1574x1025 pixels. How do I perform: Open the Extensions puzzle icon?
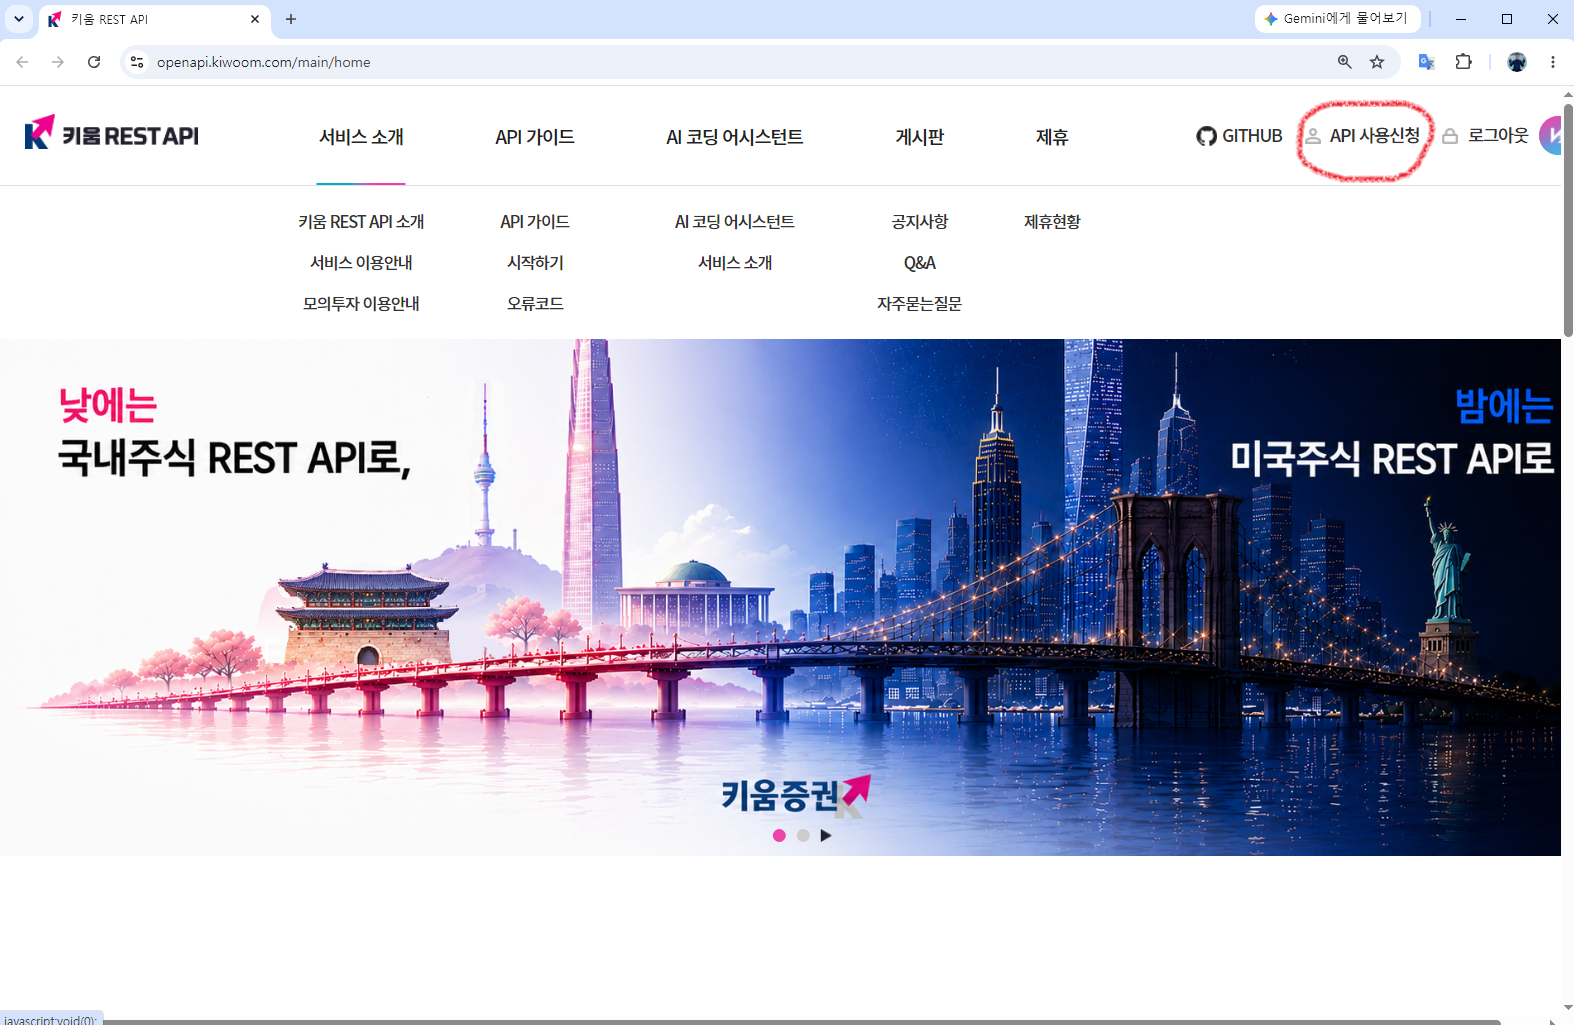(1464, 62)
